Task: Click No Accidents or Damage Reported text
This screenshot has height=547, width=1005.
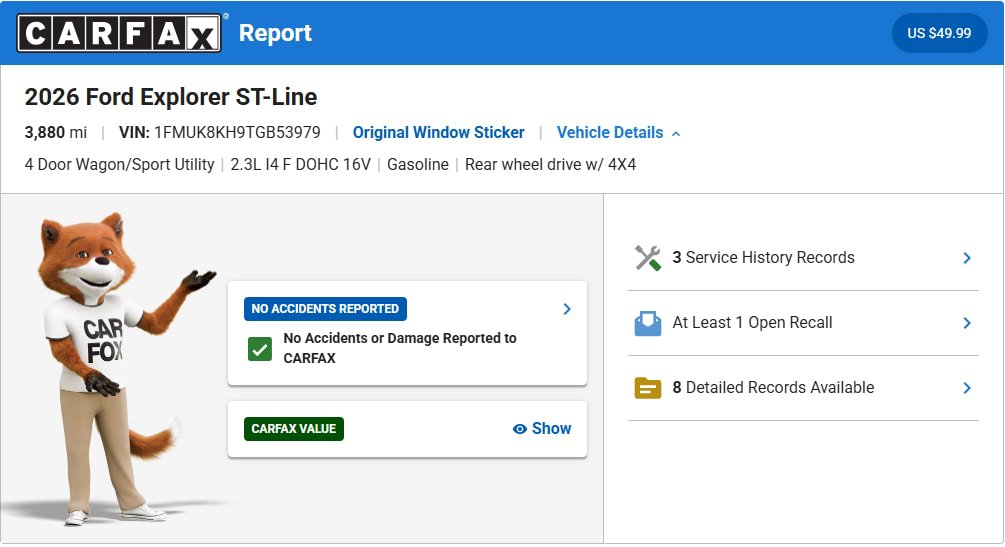Action: [x=400, y=348]
